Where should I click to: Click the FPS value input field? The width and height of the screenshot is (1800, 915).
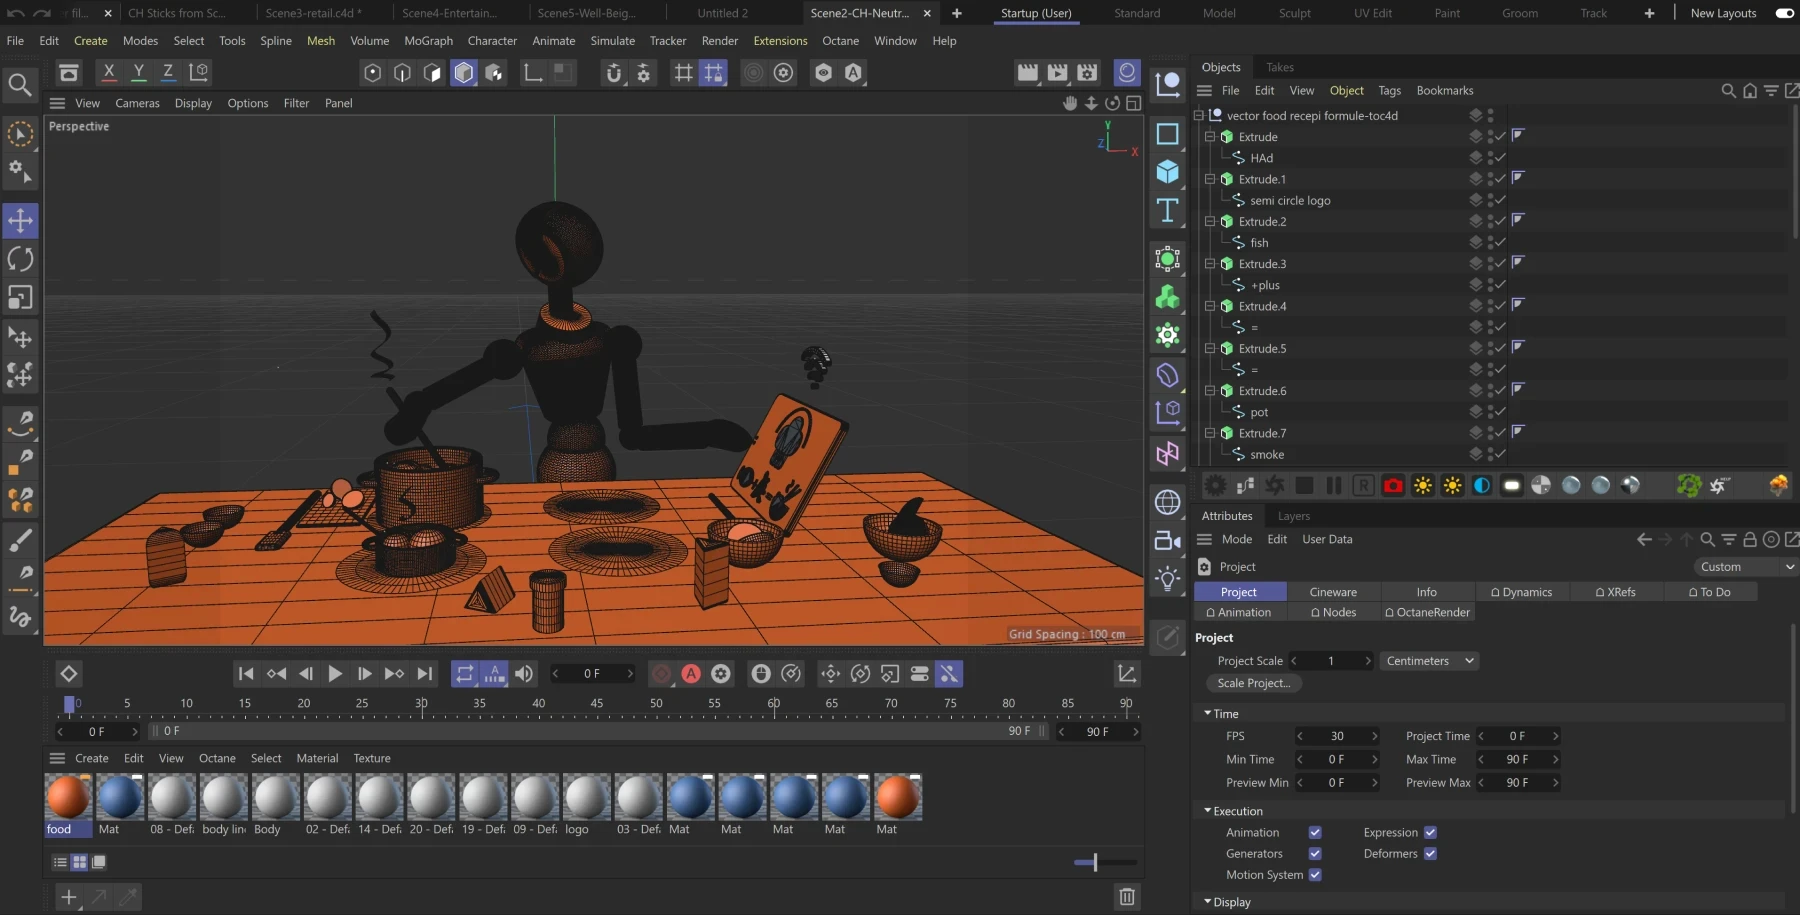tap(1337, 736)
